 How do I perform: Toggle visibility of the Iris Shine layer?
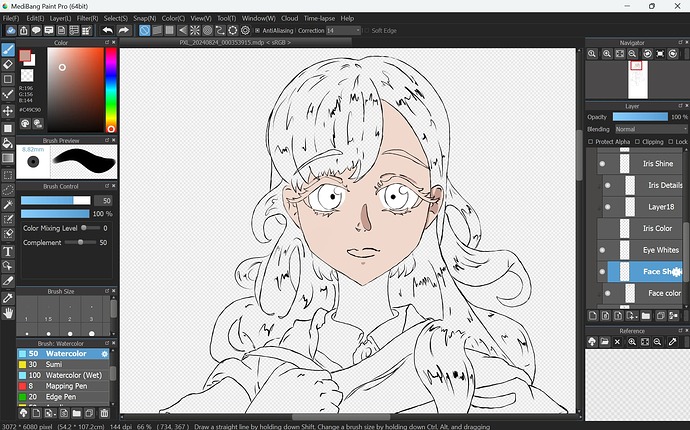click(602, 164)
